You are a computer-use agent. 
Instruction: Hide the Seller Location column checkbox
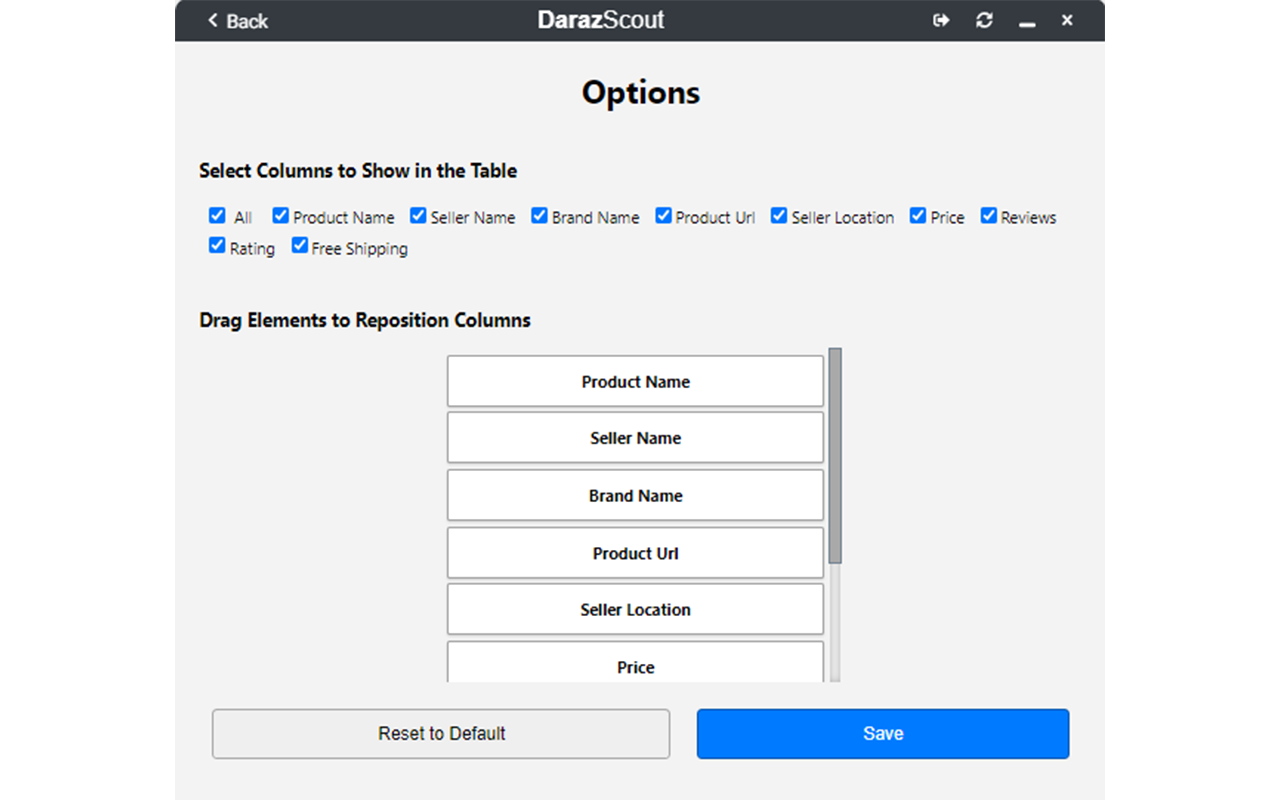(779, 216)
